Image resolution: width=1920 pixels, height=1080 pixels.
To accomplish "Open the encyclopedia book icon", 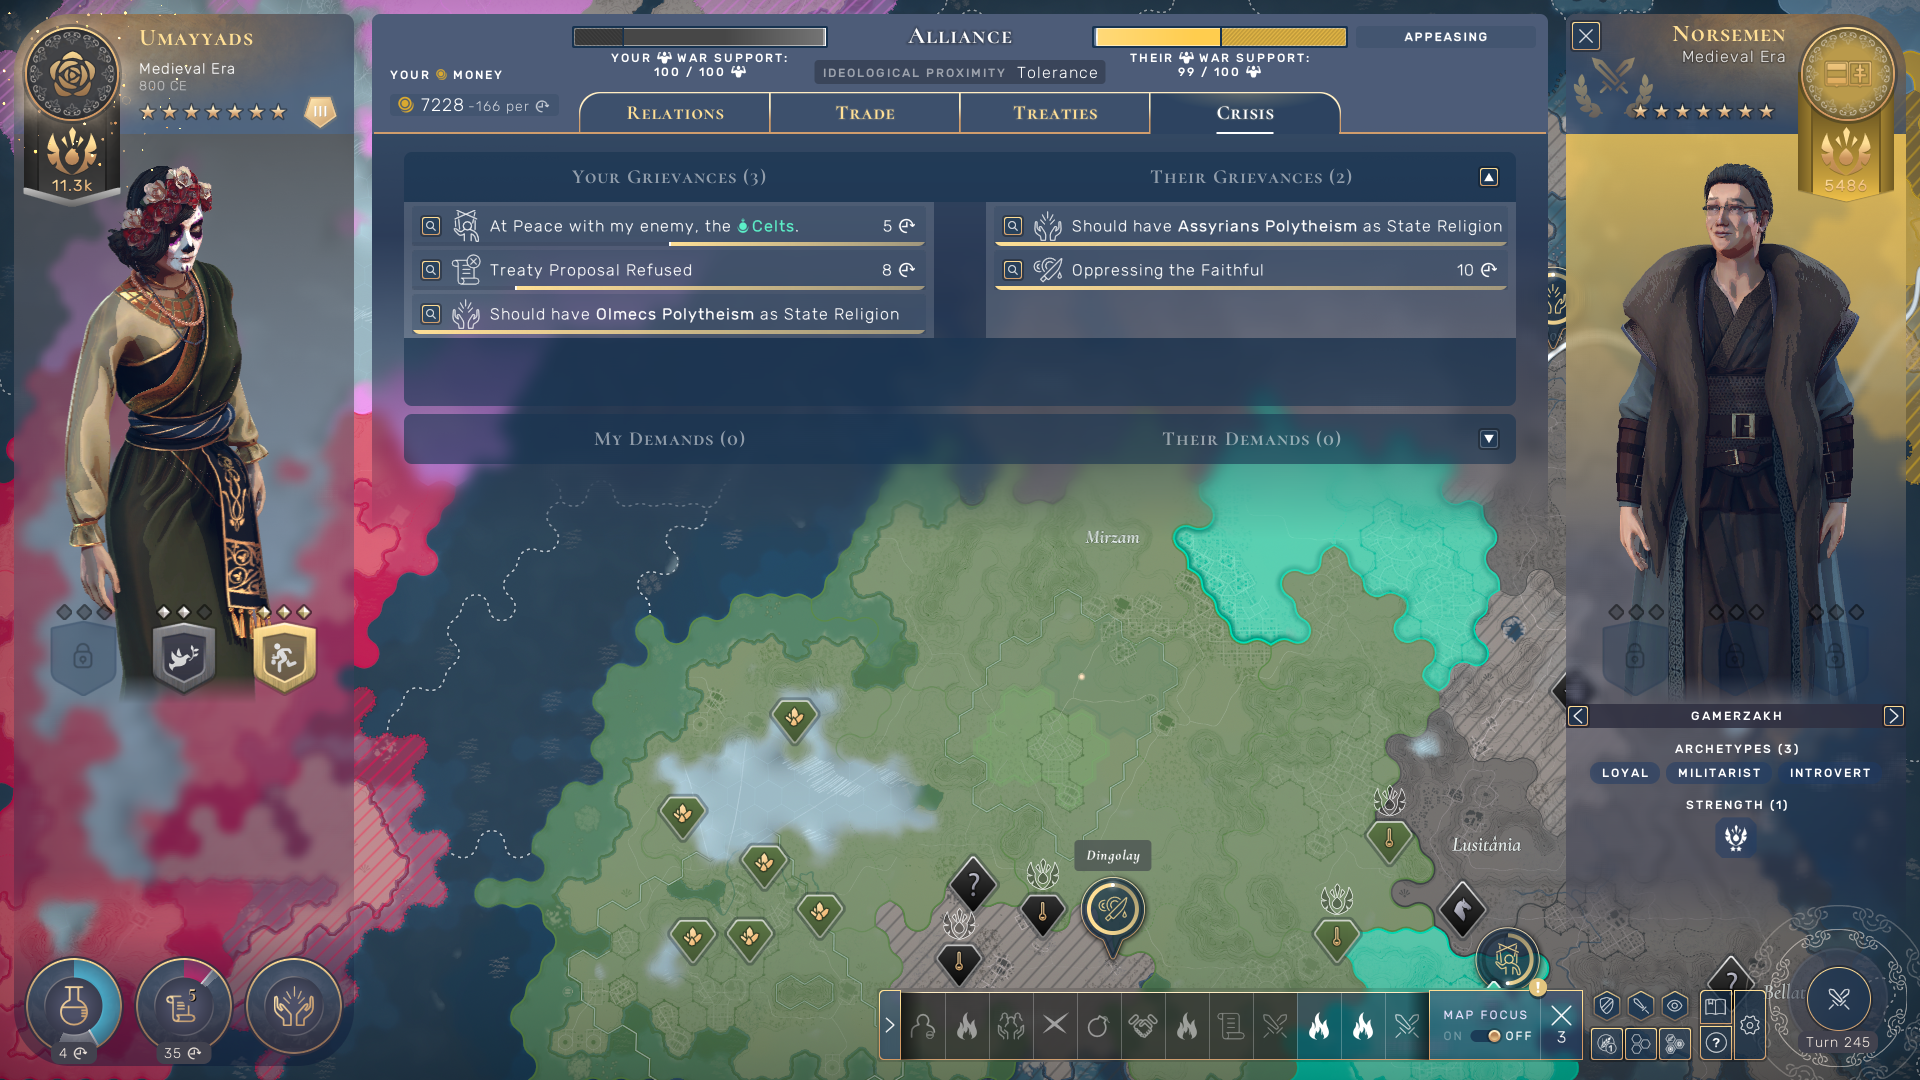I will (x=1716, y=1006).
